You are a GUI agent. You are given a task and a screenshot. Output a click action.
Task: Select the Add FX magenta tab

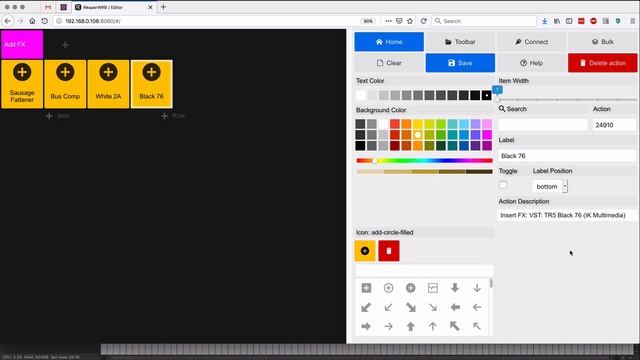(x=22, y=44)
